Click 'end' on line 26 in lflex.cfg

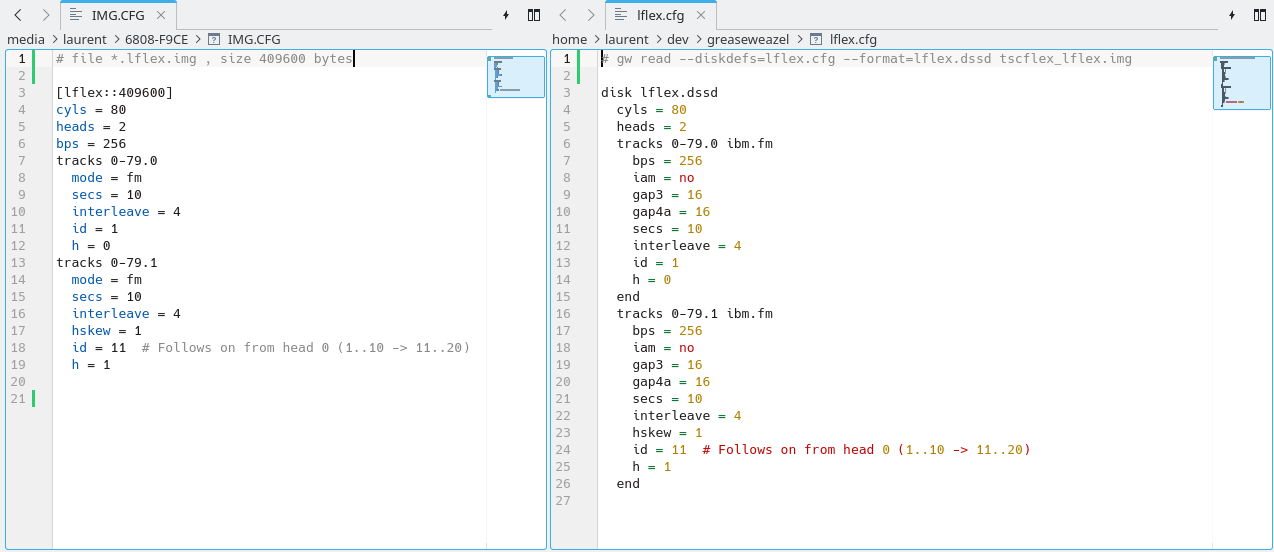[x=628, y=484]
